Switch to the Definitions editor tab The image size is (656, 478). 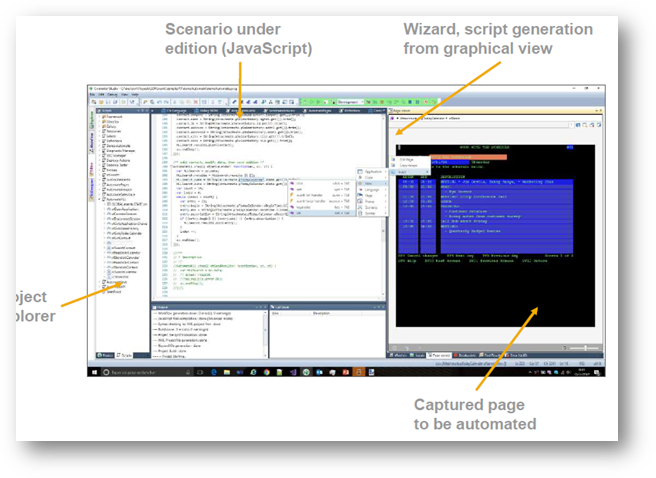pyautogui.click(x=352, y=110)
